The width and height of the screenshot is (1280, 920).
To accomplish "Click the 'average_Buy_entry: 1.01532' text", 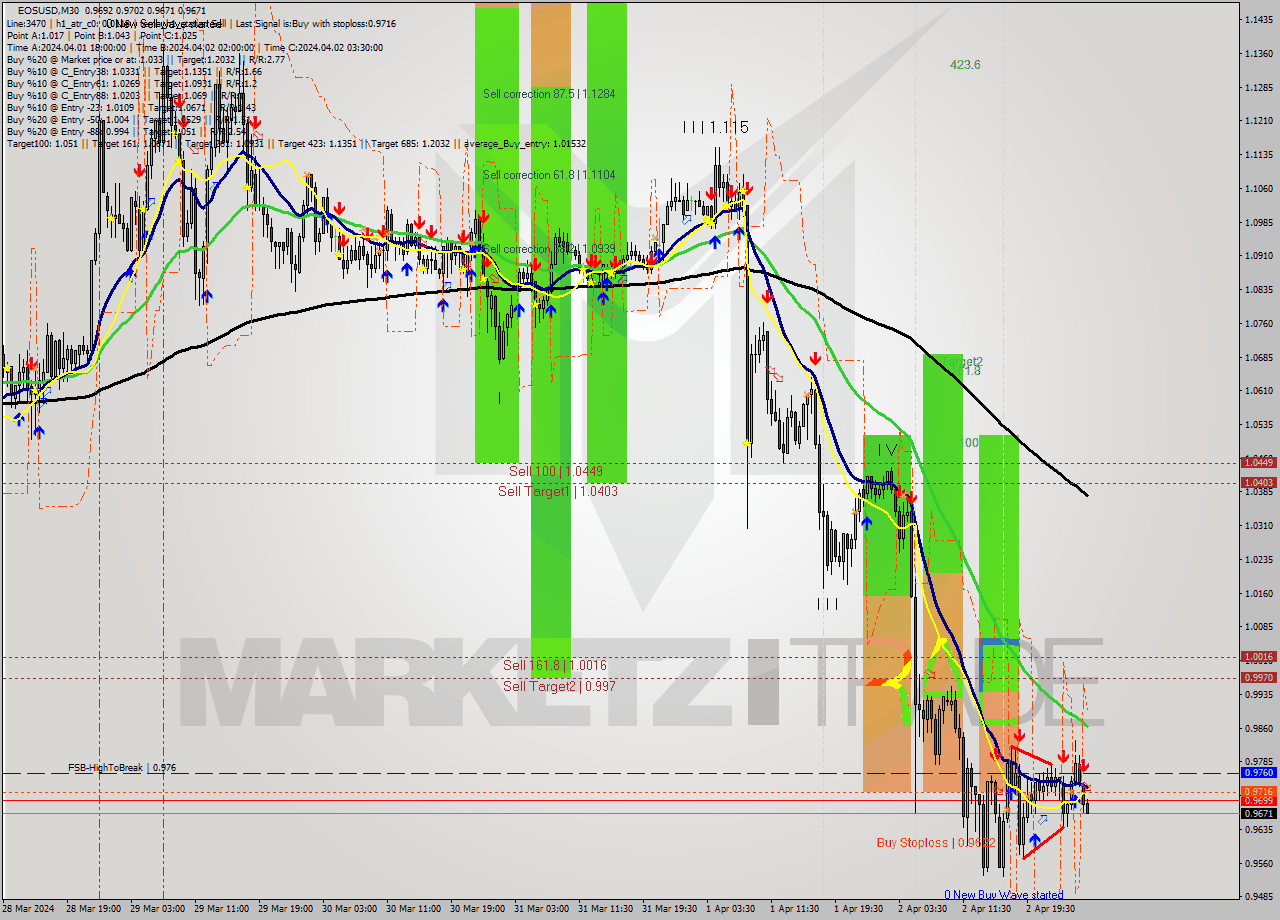I will pos(525,143).
